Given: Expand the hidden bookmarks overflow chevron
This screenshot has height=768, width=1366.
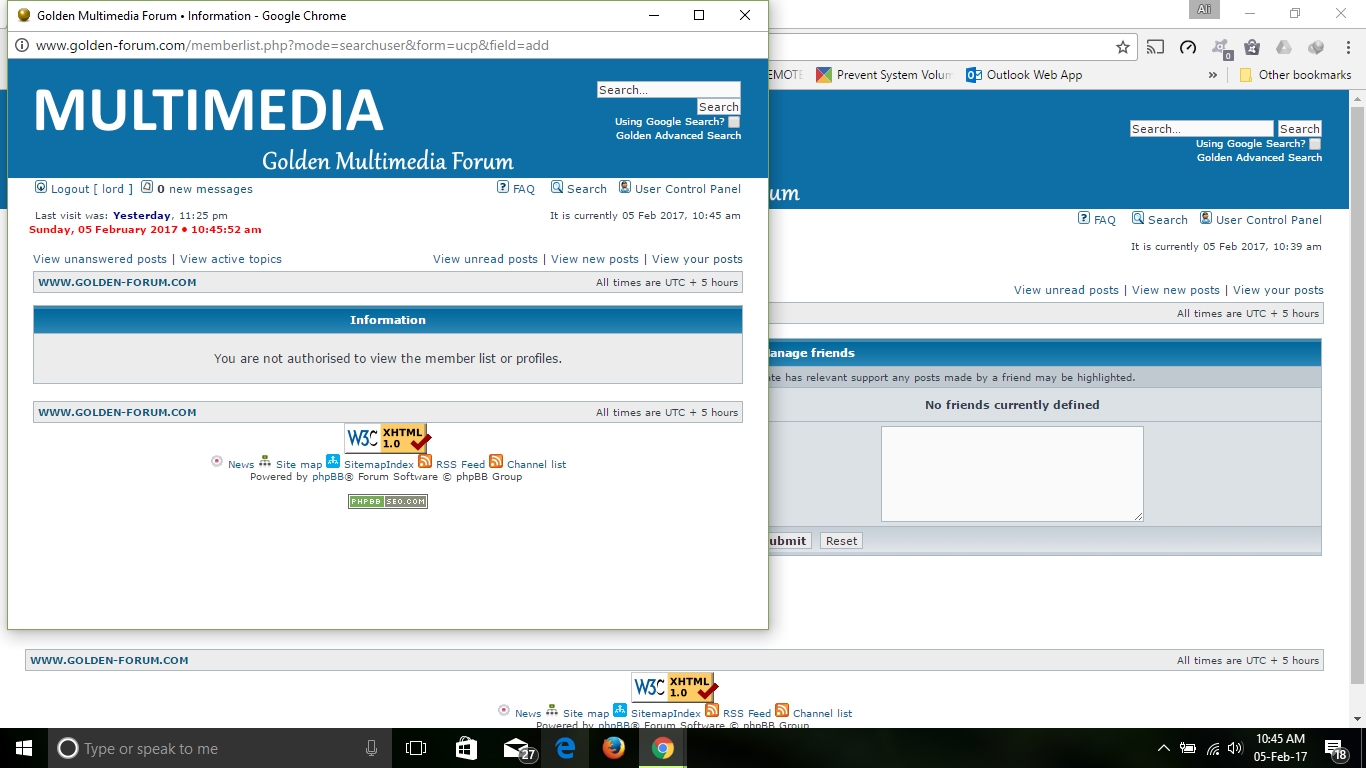Looking at the screenshot, I should pyautogui.click(x=1213, y=75).
